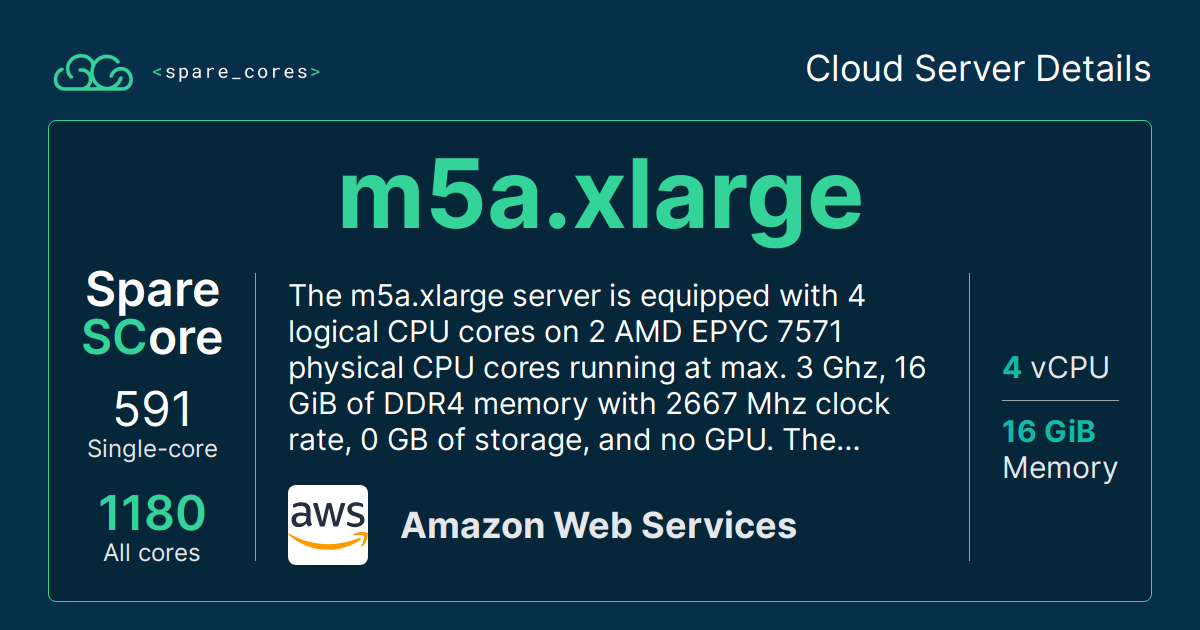Screen dimensions: 1200x630
Task: Select the 16 GiB memory value
Action: pos(1049,431)
